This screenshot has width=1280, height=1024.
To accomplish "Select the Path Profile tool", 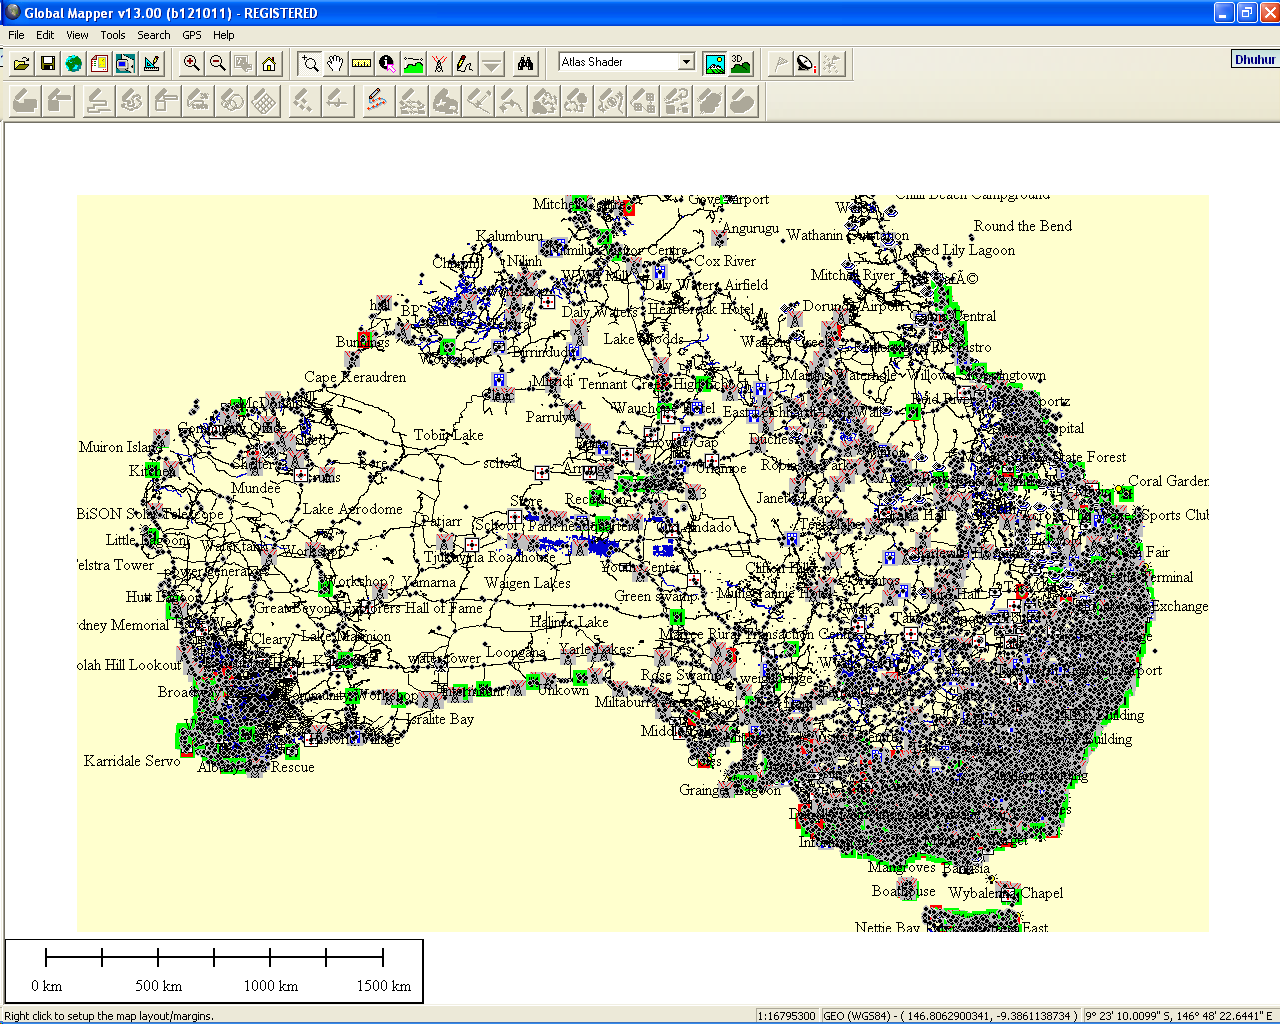I will (x=414, y=64).
